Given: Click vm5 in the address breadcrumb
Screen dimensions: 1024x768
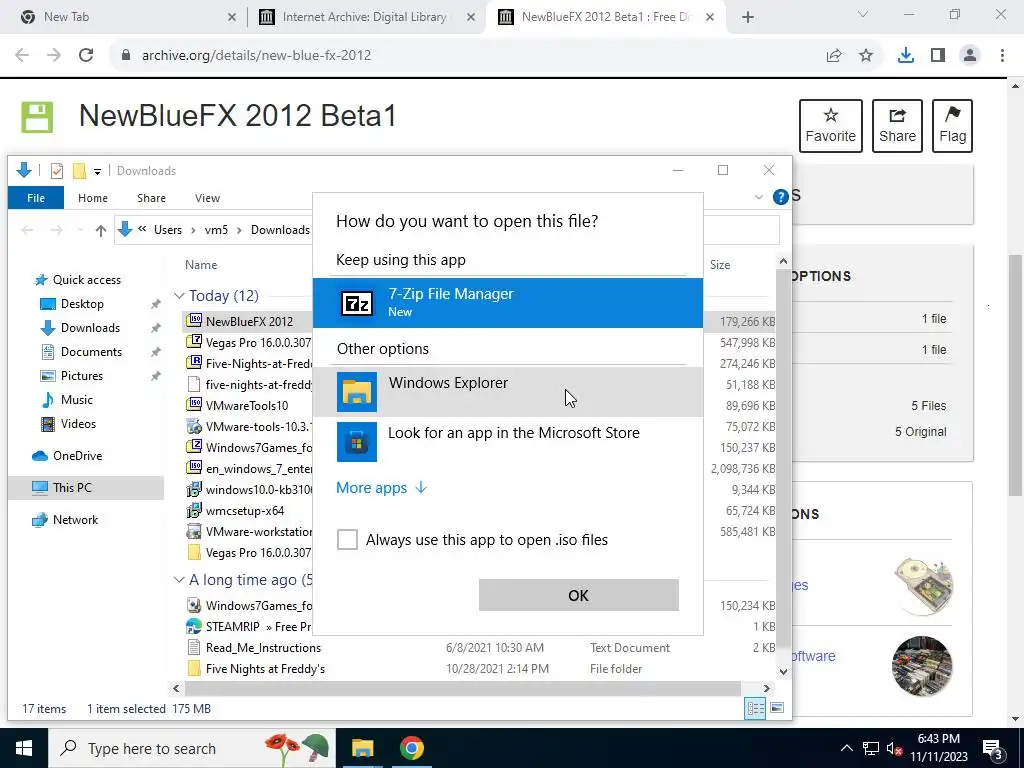Looking at the screenshot, I should (216, 230).
